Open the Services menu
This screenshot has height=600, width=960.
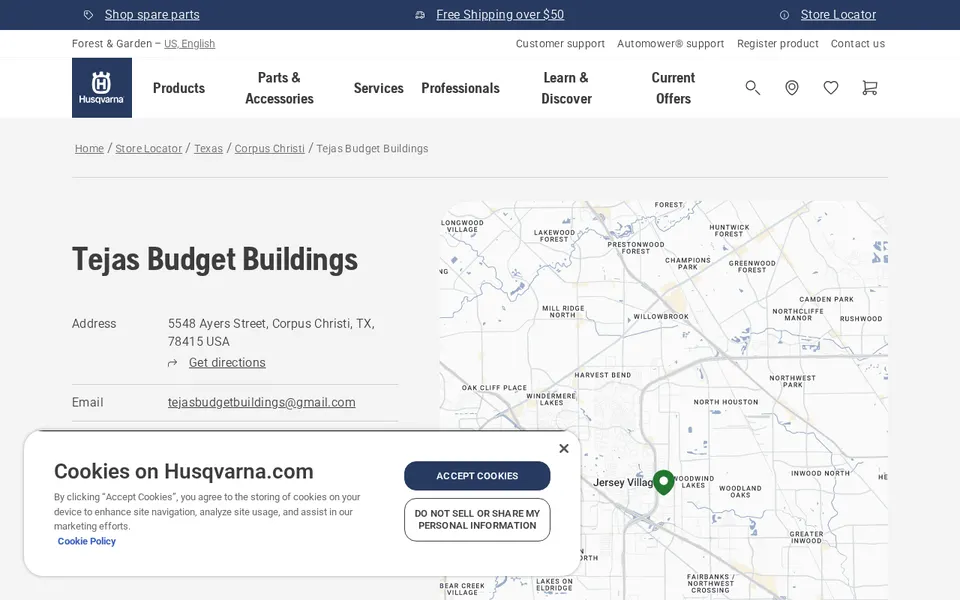tap(378, 88)
